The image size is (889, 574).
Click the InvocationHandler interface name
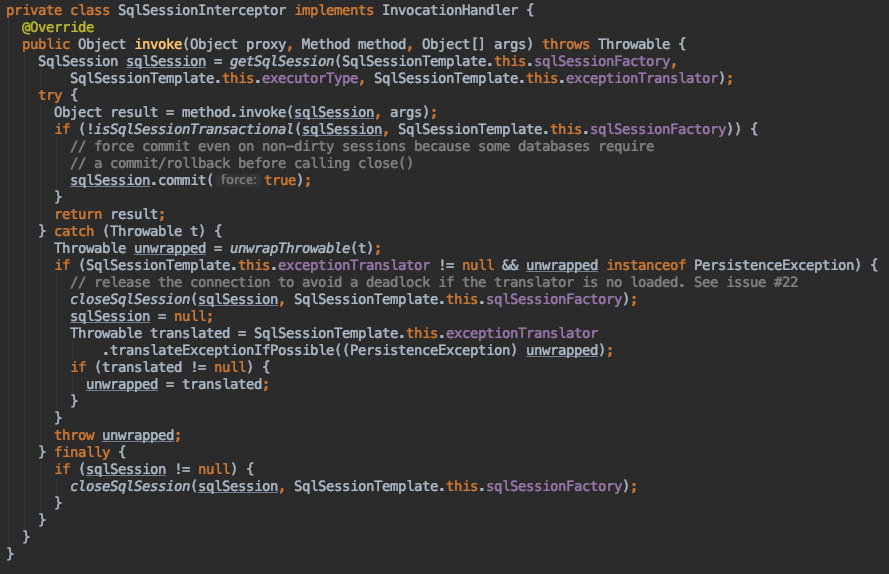tap(450, 10)
